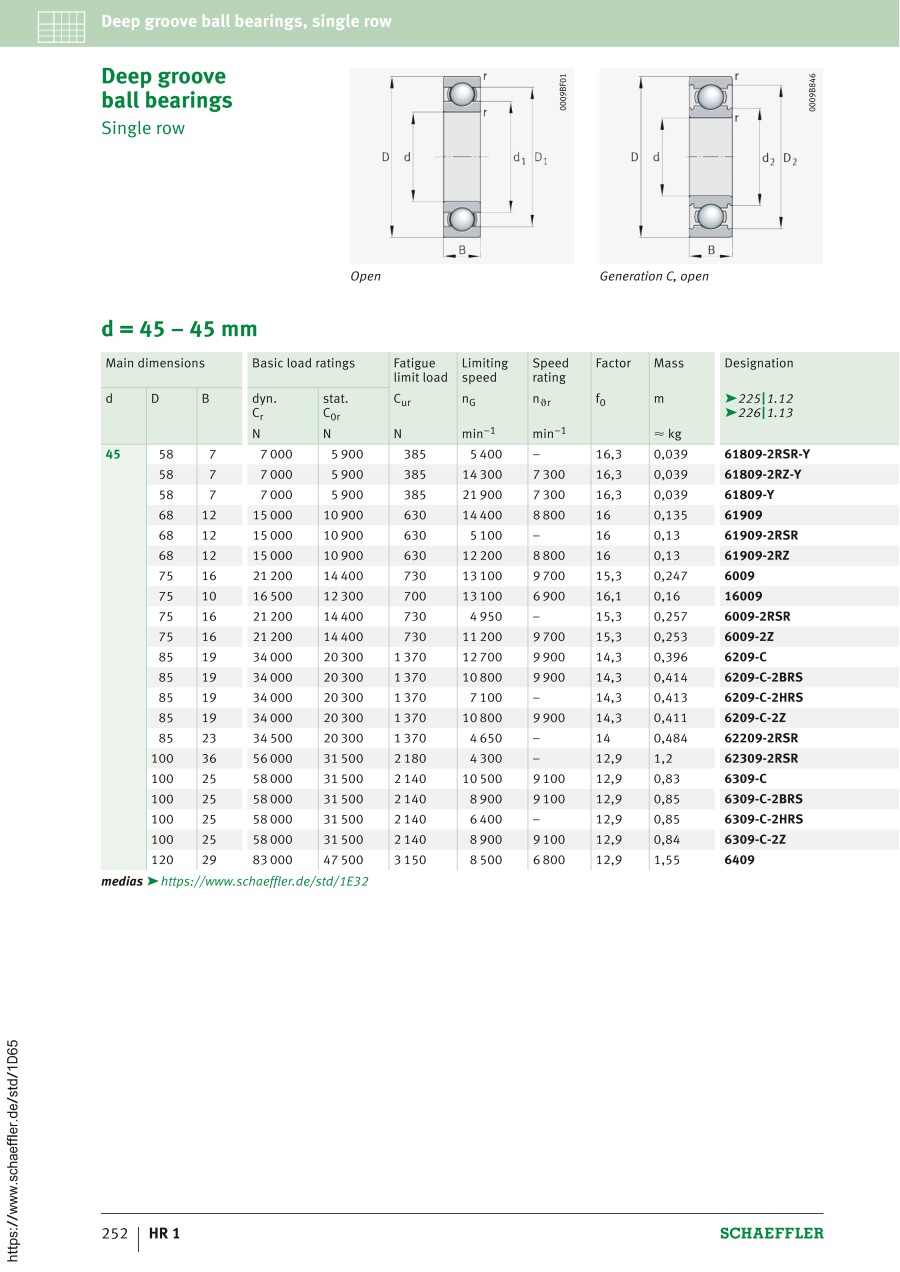
Task: Click the Deep groove ball bearings title
Action: pos(166,88)
